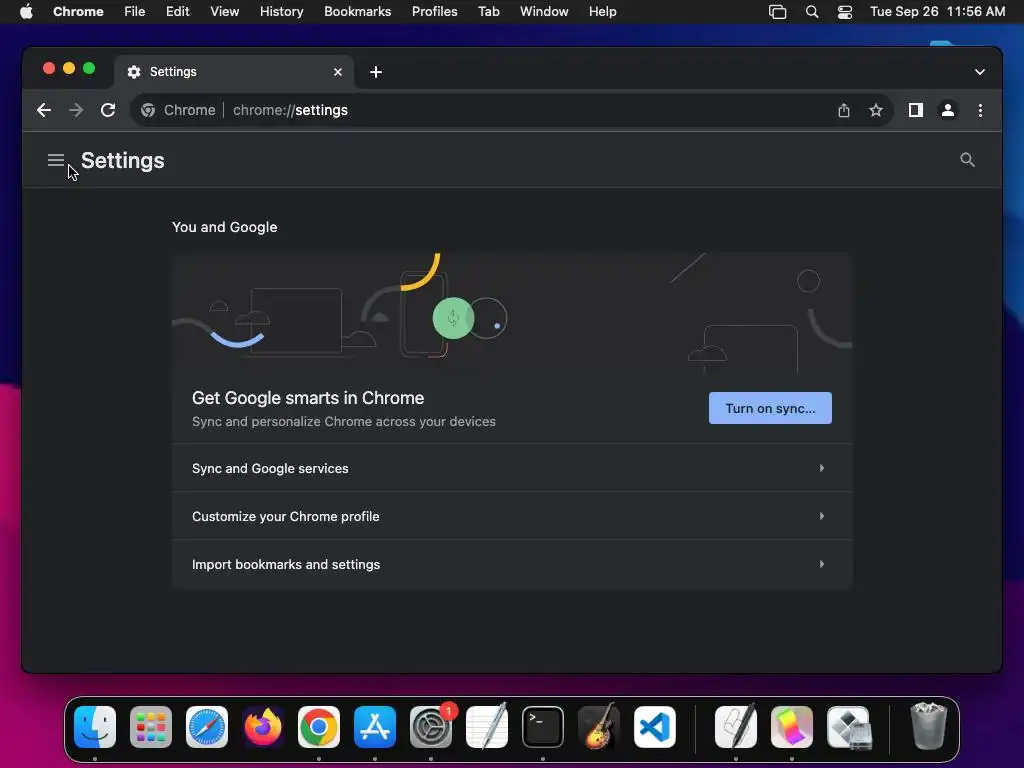Click the forward navigation arrow

click(x=76, y=110)
